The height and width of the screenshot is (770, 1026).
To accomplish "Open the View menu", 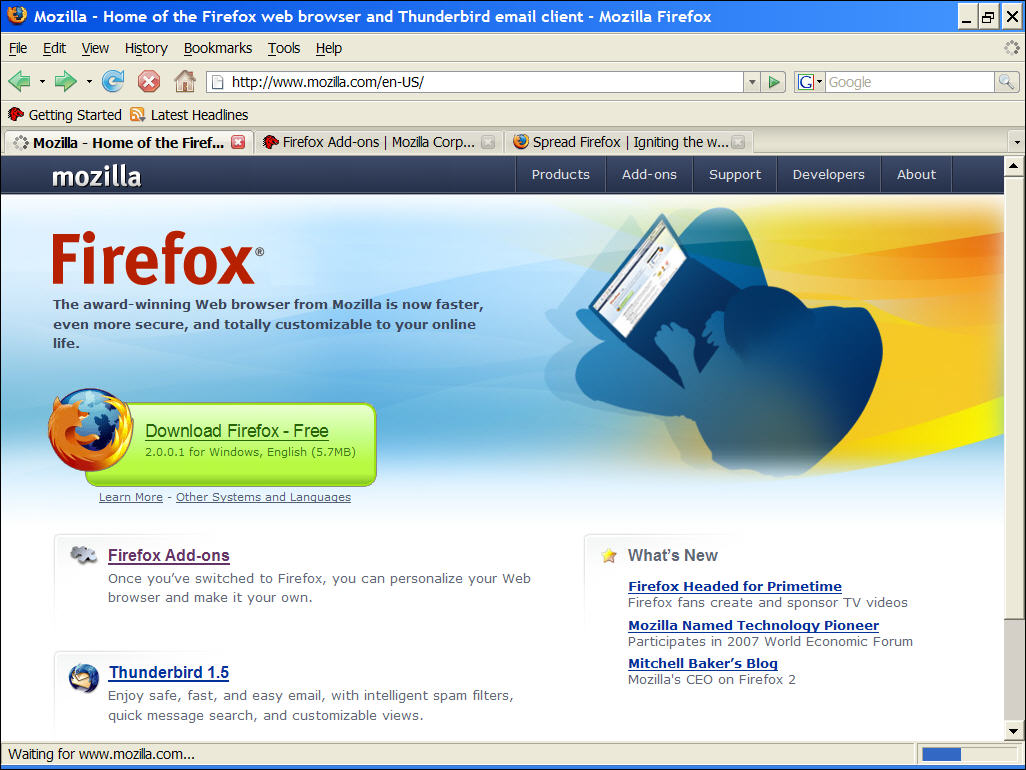I will coord(95,48).
